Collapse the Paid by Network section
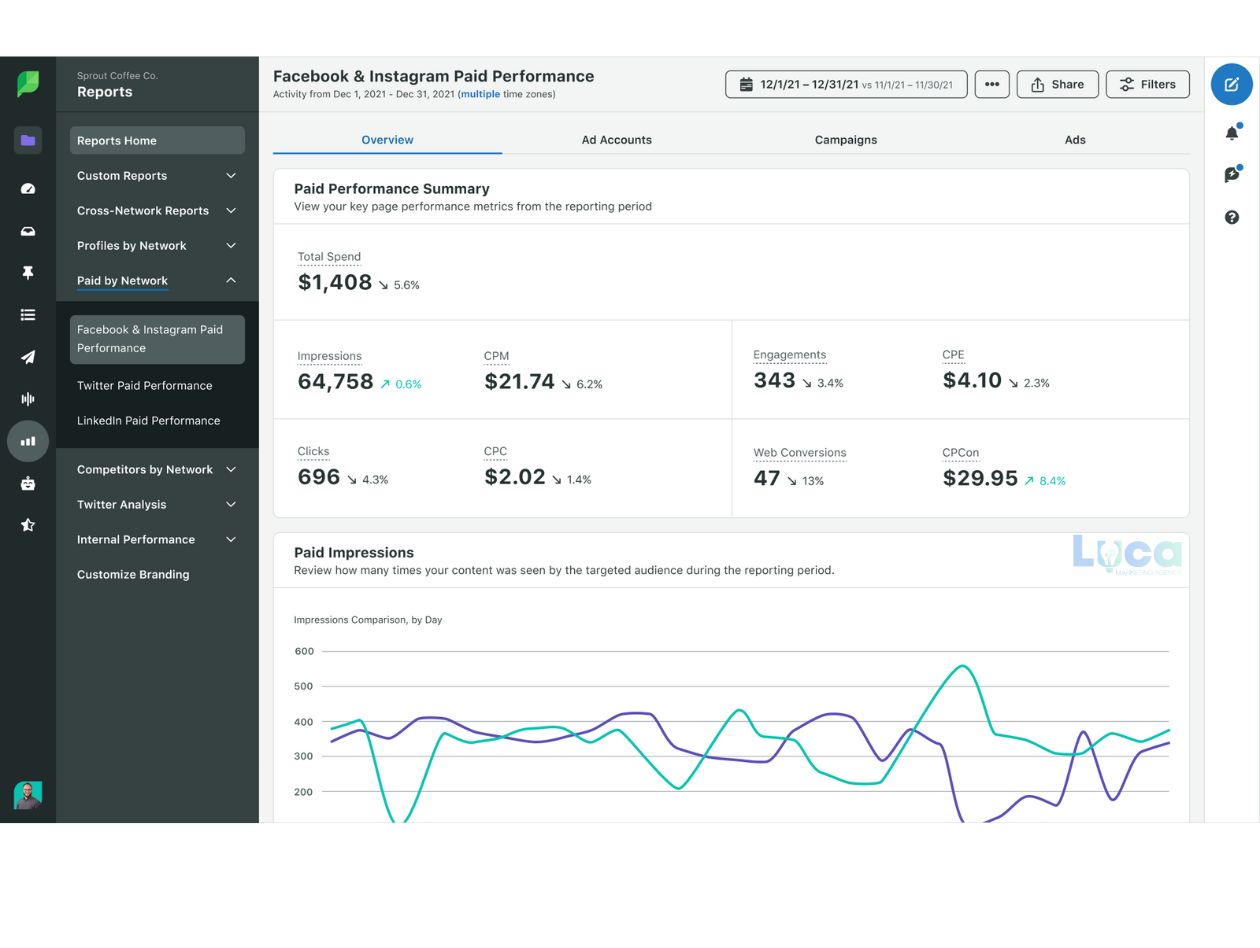 (157, 281)
